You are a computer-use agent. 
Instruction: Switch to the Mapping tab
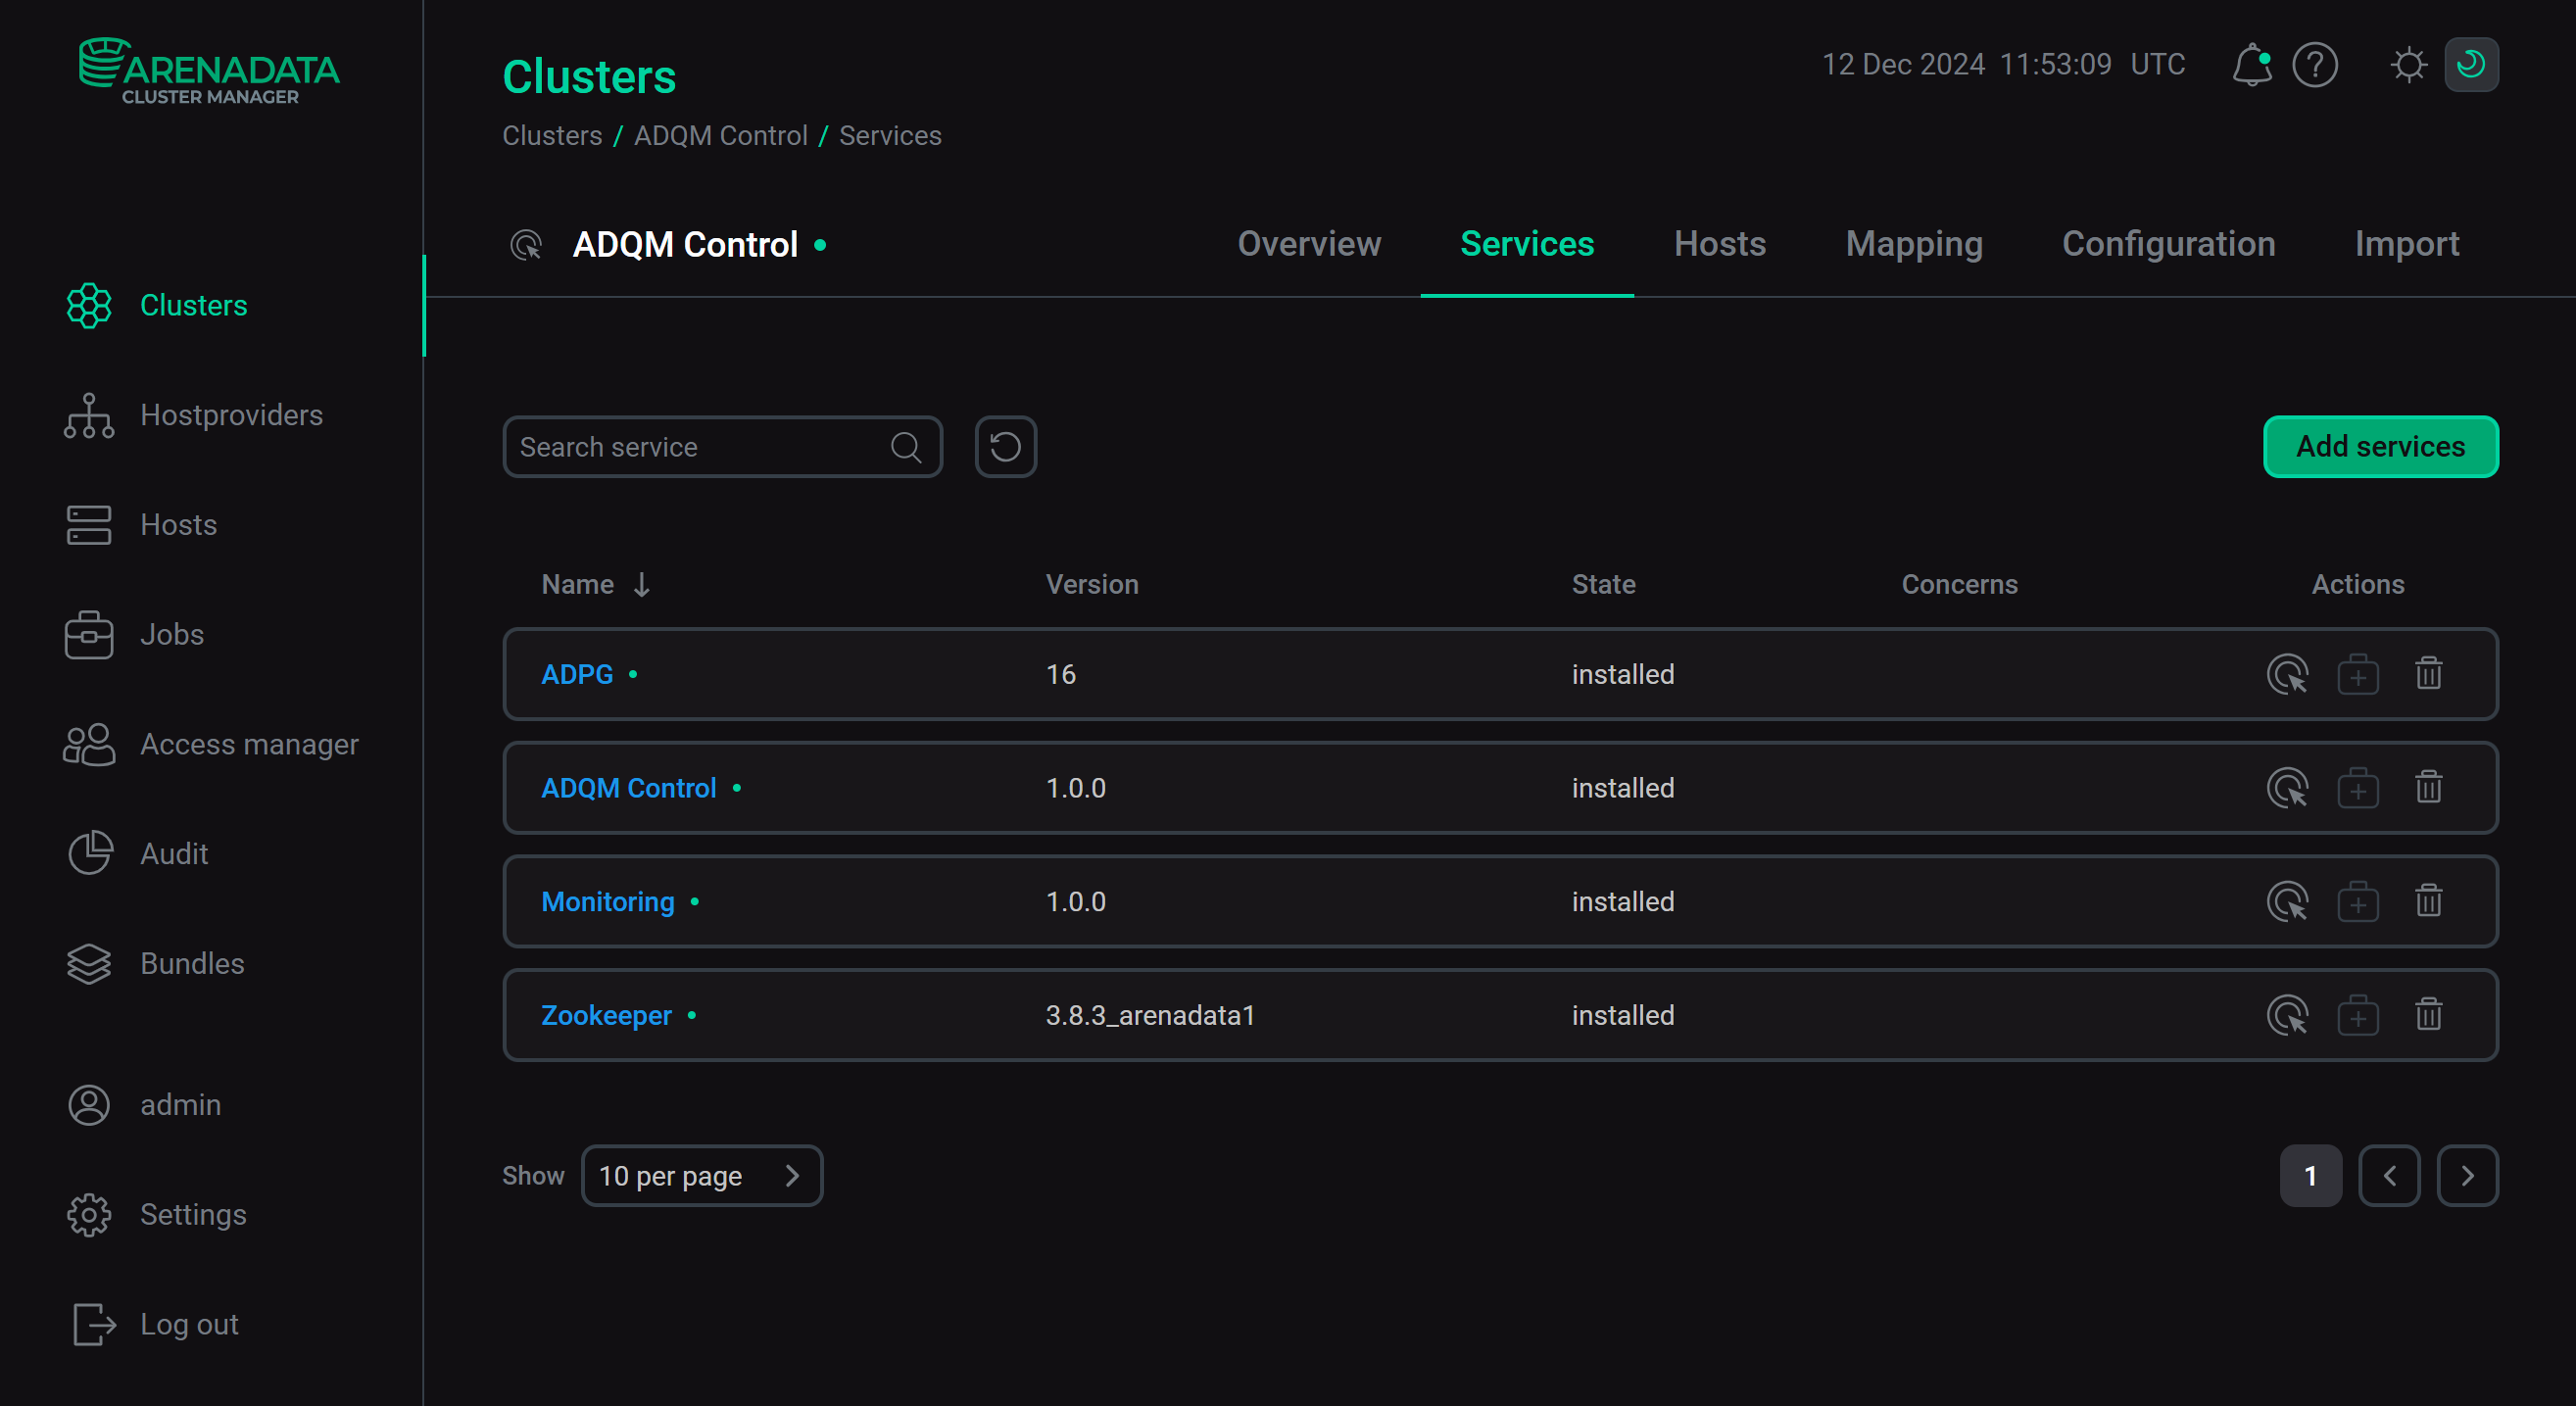click(x=1913, y=244)
